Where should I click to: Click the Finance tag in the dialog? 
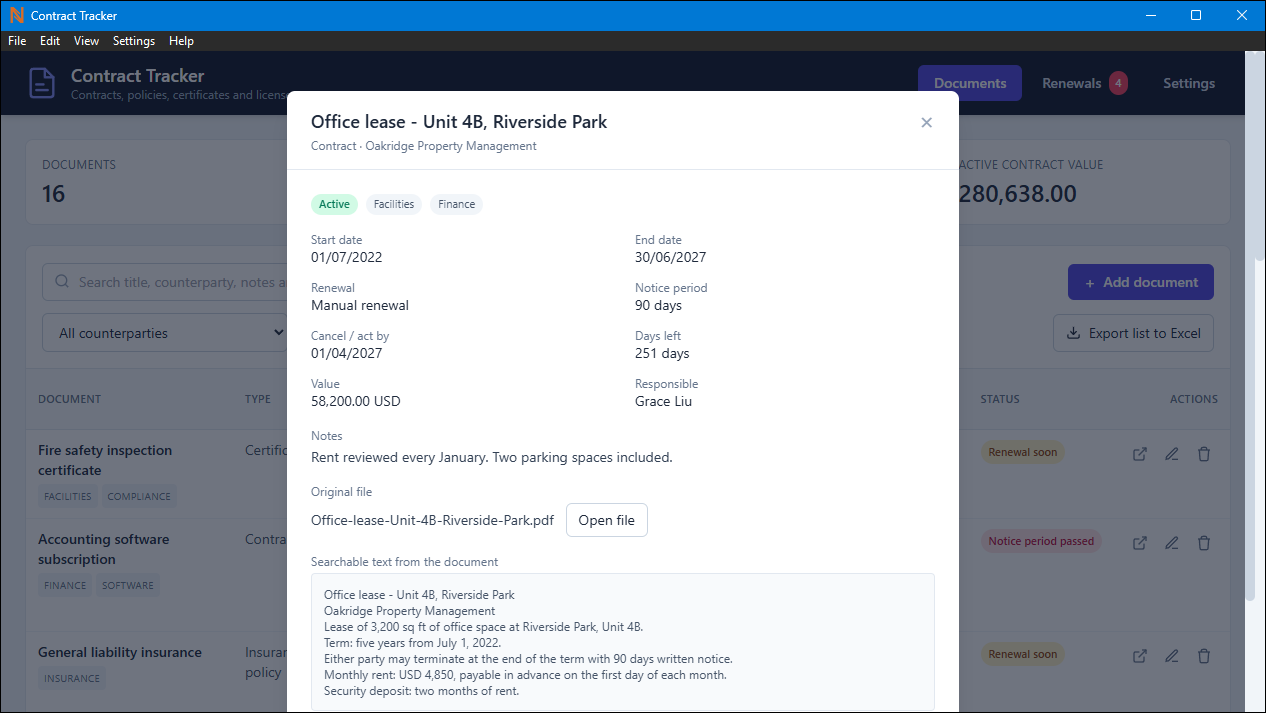coord(457,204)
